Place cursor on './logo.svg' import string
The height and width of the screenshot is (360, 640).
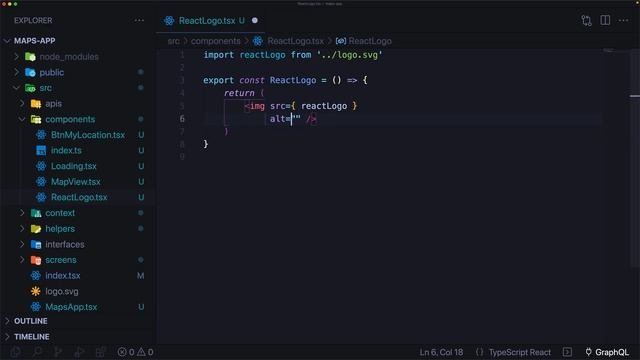click(349, 55)
